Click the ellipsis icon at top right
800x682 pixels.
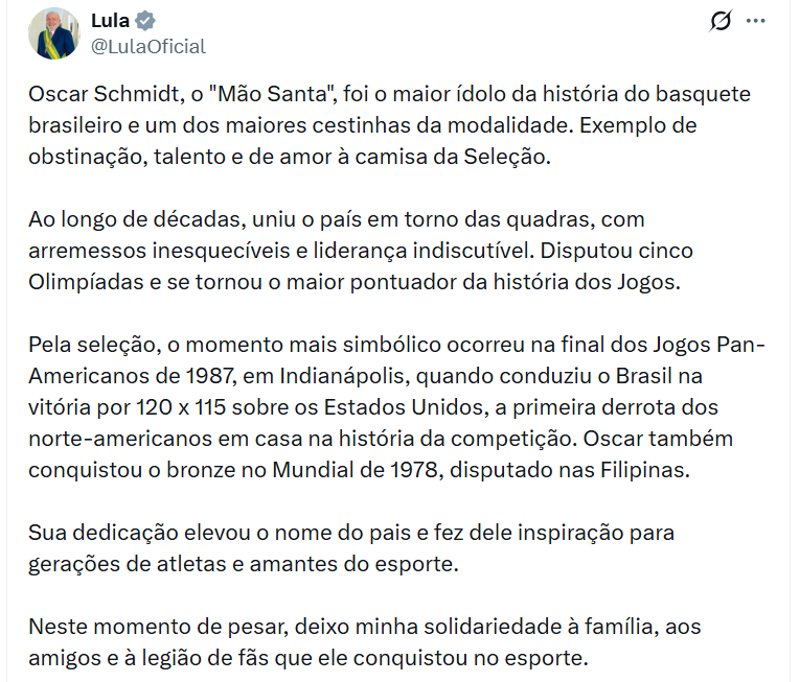(x=758, y=19)
